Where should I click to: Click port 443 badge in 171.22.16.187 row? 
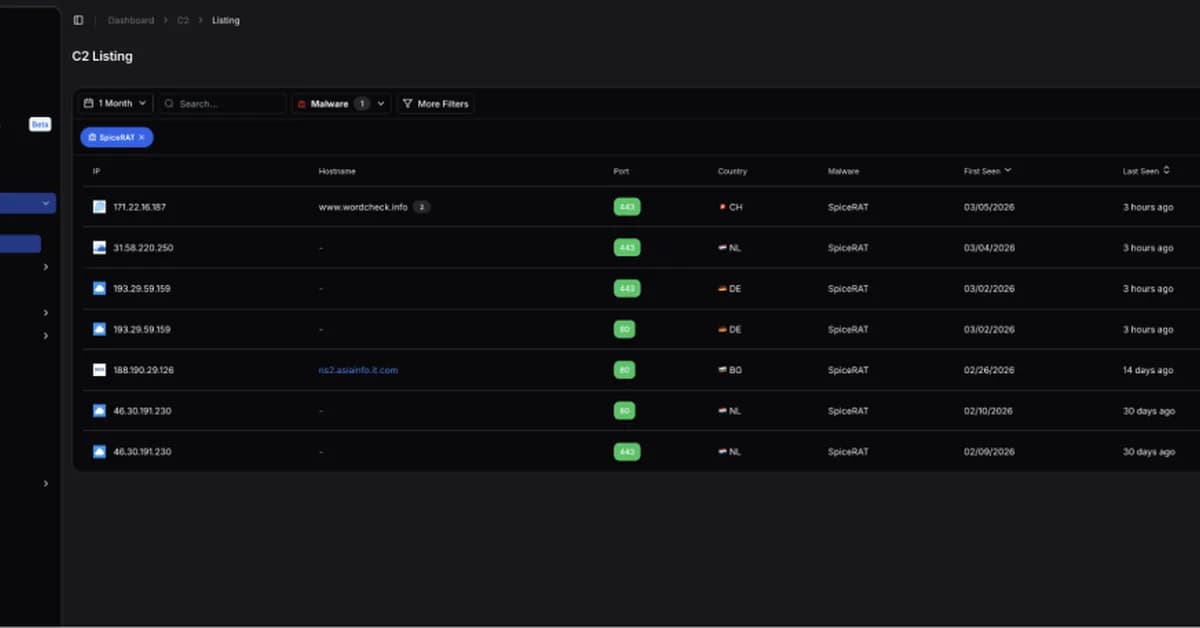click(x=627, y=207)
